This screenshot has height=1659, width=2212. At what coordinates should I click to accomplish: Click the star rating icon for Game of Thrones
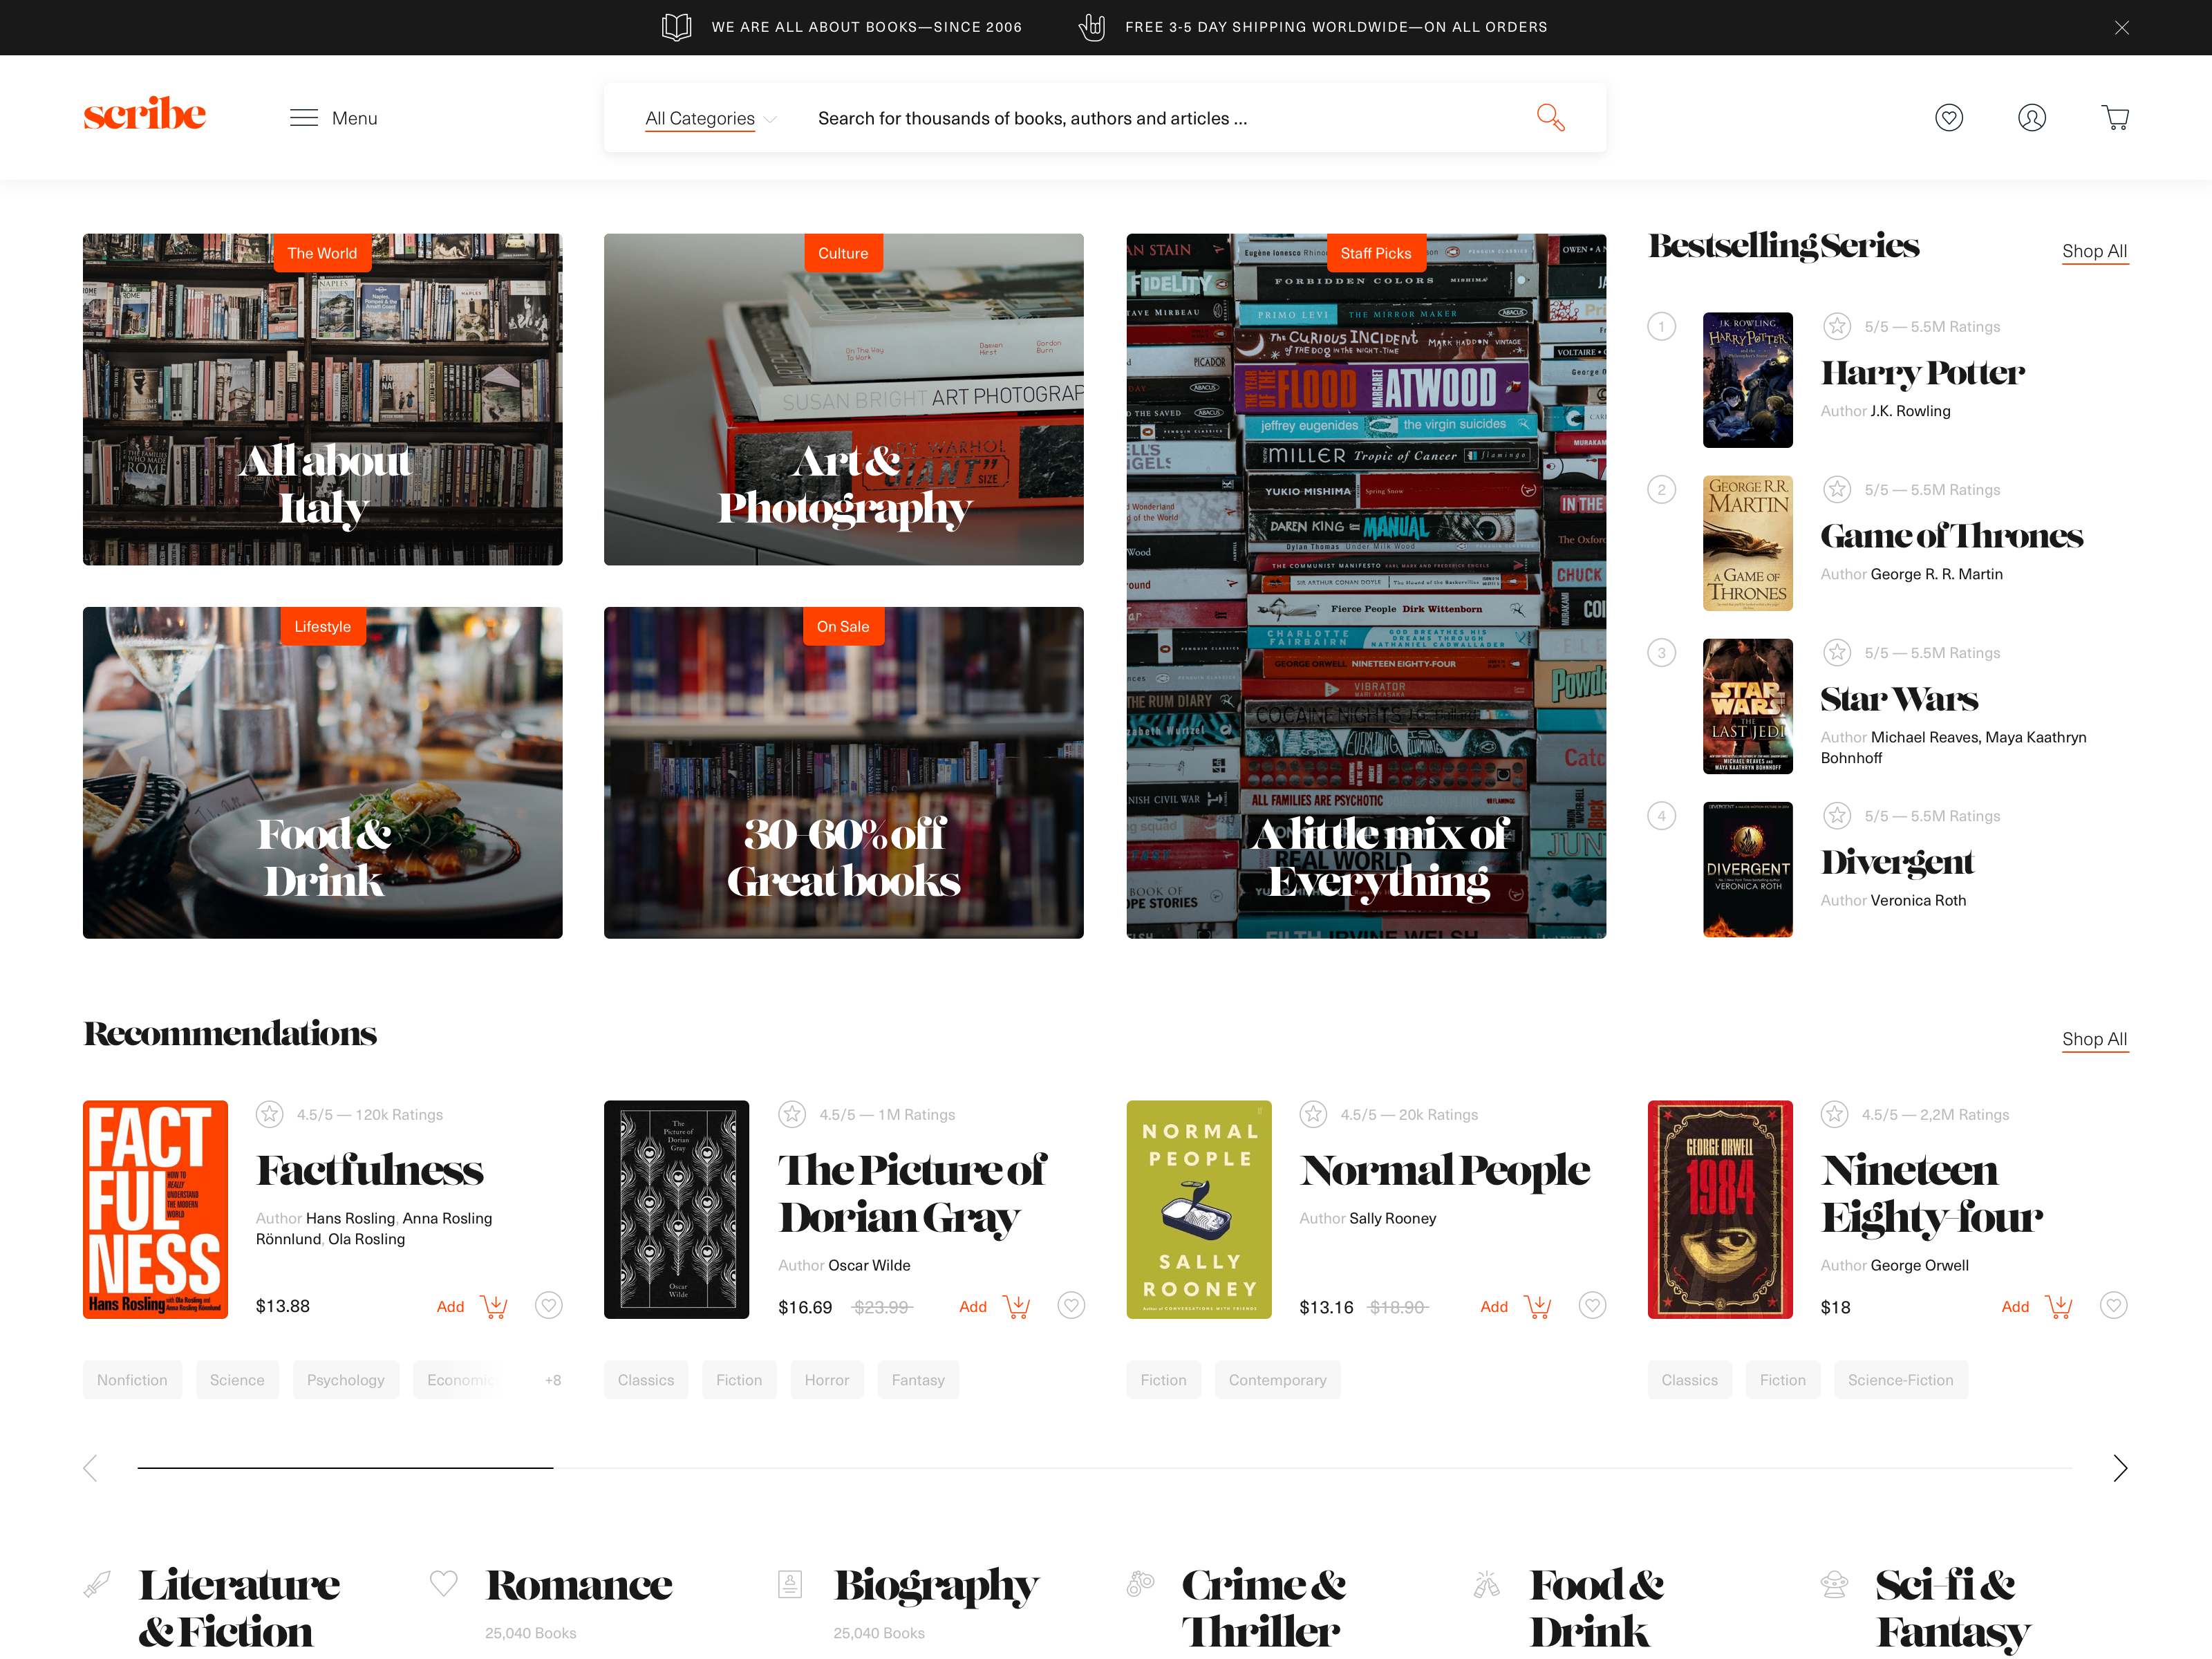(1837, 489)
